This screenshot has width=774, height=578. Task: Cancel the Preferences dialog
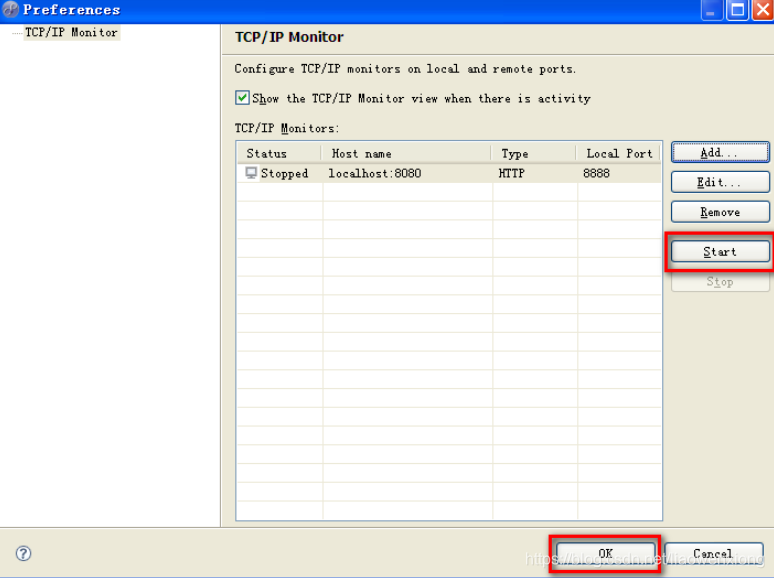(713, 553)
